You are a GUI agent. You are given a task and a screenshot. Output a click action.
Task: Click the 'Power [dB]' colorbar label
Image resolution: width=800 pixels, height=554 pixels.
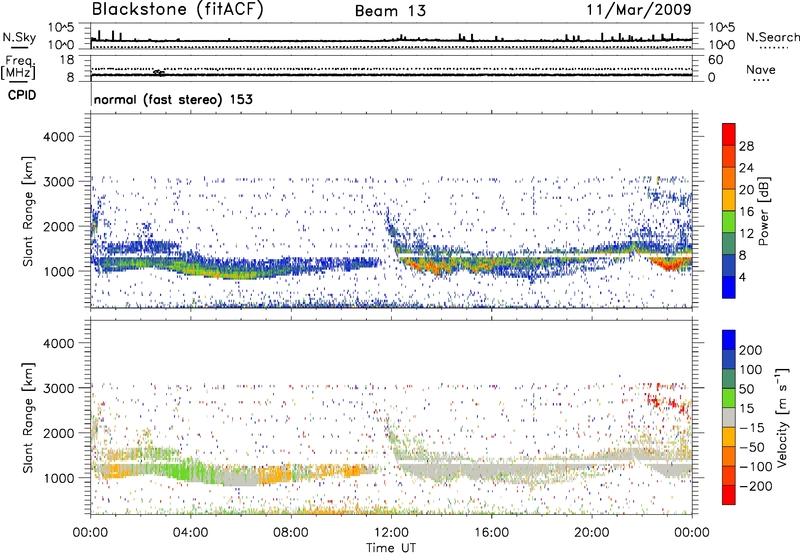(763, 211)
